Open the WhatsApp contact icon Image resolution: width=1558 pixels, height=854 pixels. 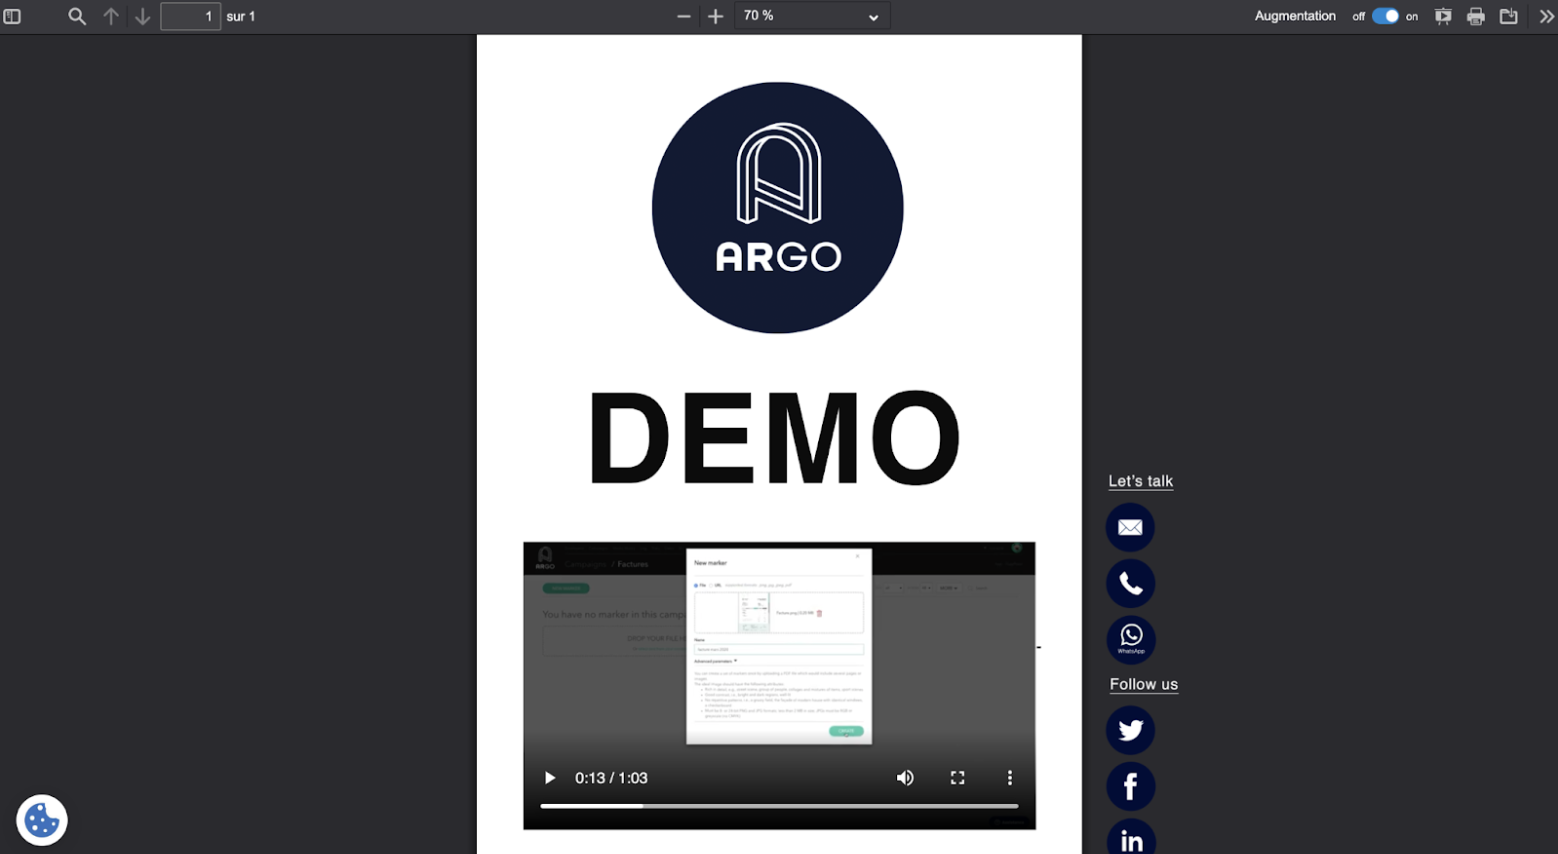coord(1130,639)
